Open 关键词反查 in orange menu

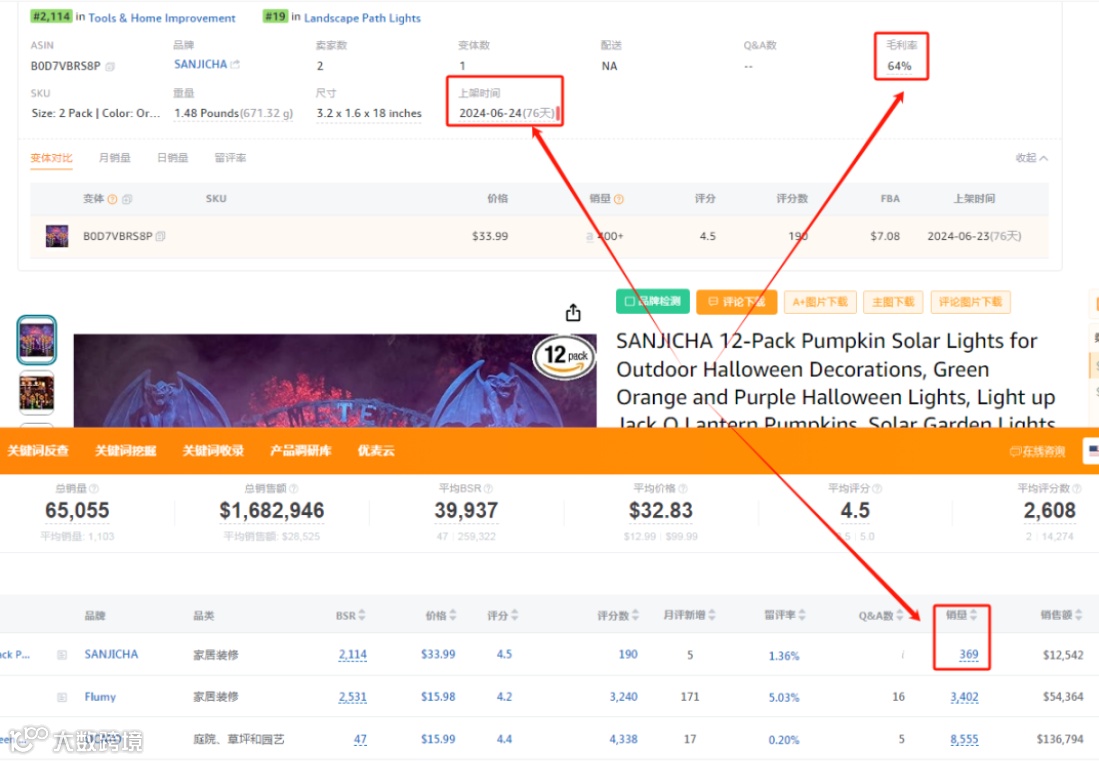pyautogui.click(x=38, y=451)
